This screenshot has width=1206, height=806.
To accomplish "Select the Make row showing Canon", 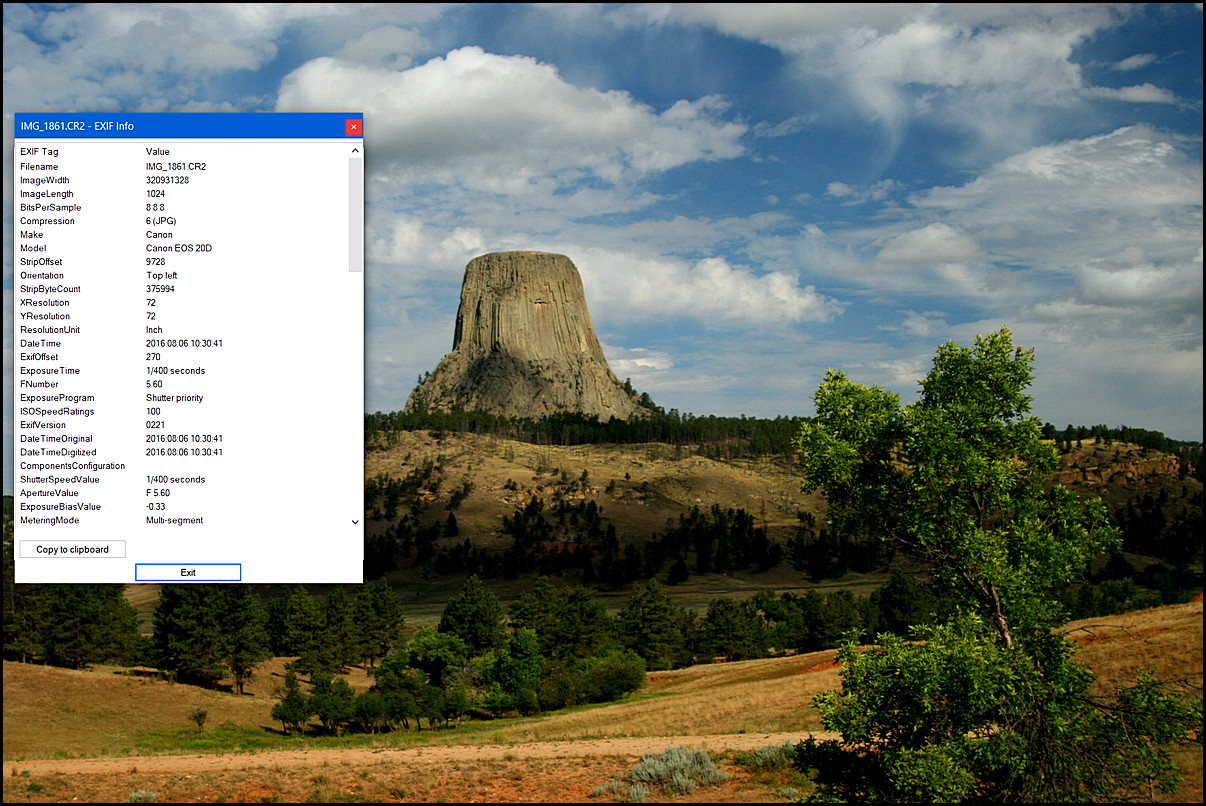I will (100, 234).
